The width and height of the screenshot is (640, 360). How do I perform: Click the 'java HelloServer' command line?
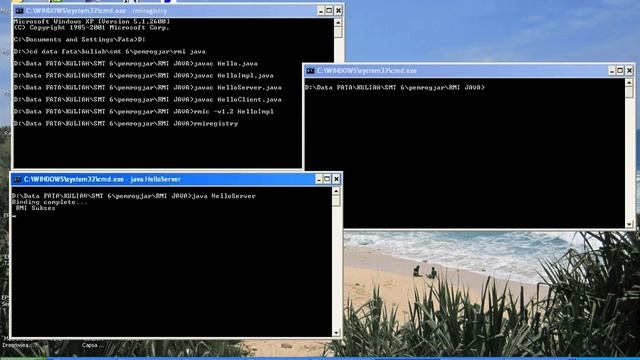tap(133, 196)
